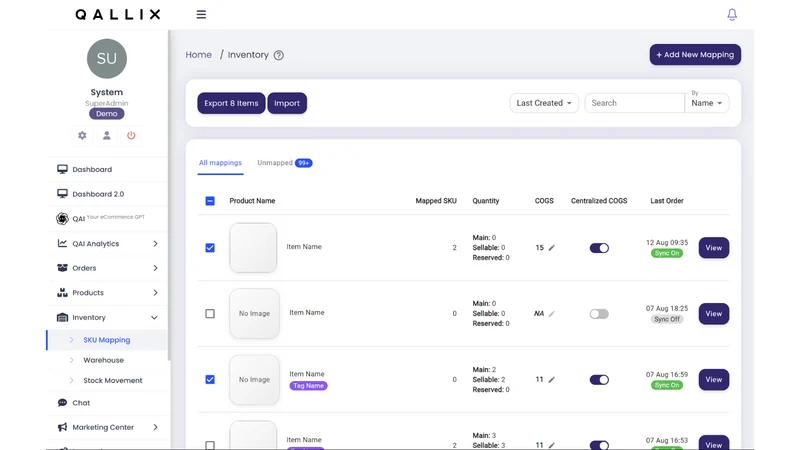Click View button in 07 Aug 16:59 row
Screen dimensions: 800x450
pos(713,380)
